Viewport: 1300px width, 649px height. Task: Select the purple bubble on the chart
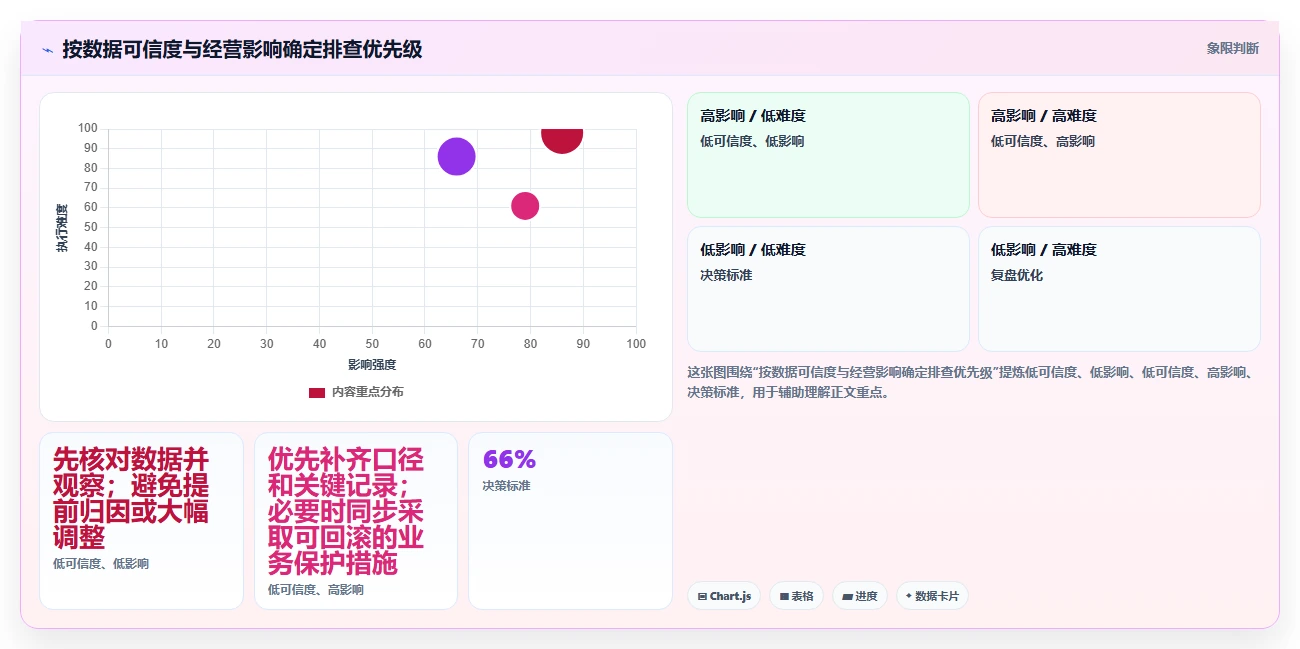[x=456, y=156]
